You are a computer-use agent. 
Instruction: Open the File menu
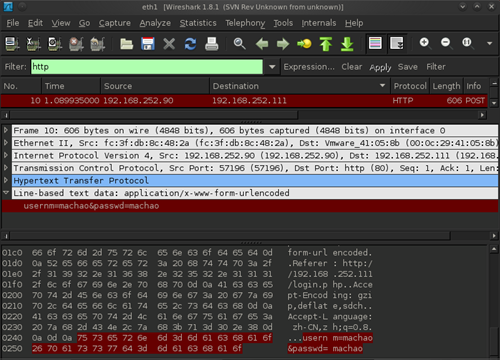[13, 23]
